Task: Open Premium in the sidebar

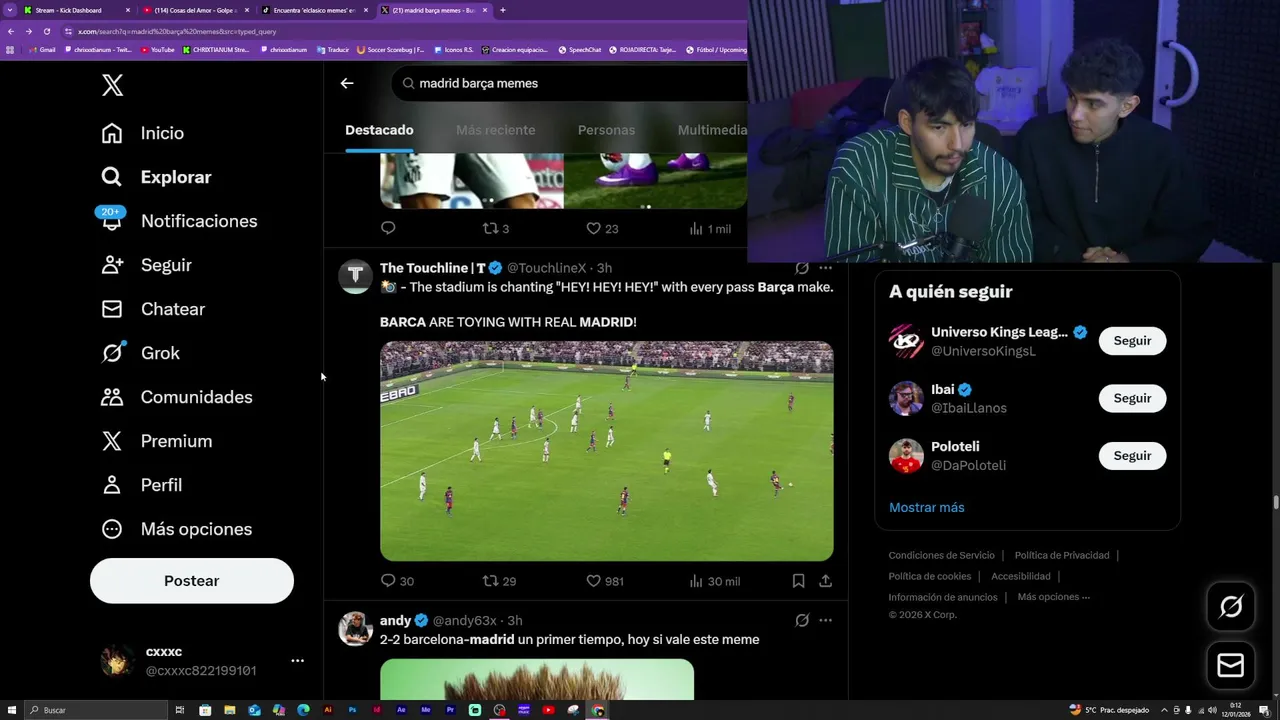Action: pos(156,441)
